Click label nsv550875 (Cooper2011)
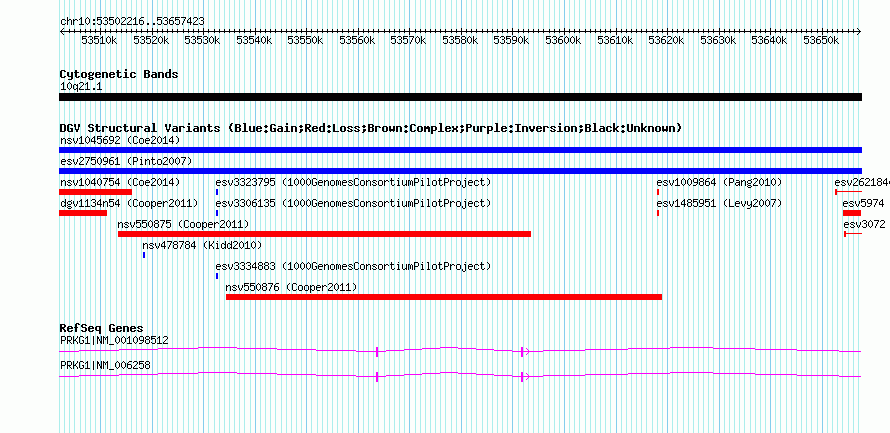The width and height of the screenshot is (890, 433). [183, 224]
